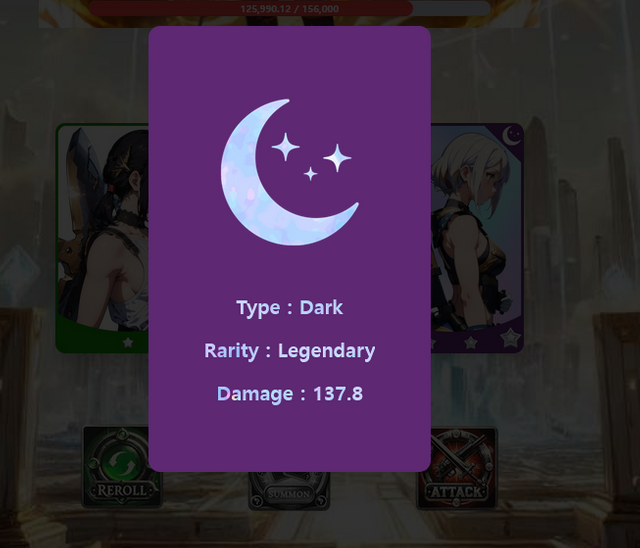The width and height of the screenshot is (640, 548).
Task: Click the Summon button
Action: click(x=289, y=491)
